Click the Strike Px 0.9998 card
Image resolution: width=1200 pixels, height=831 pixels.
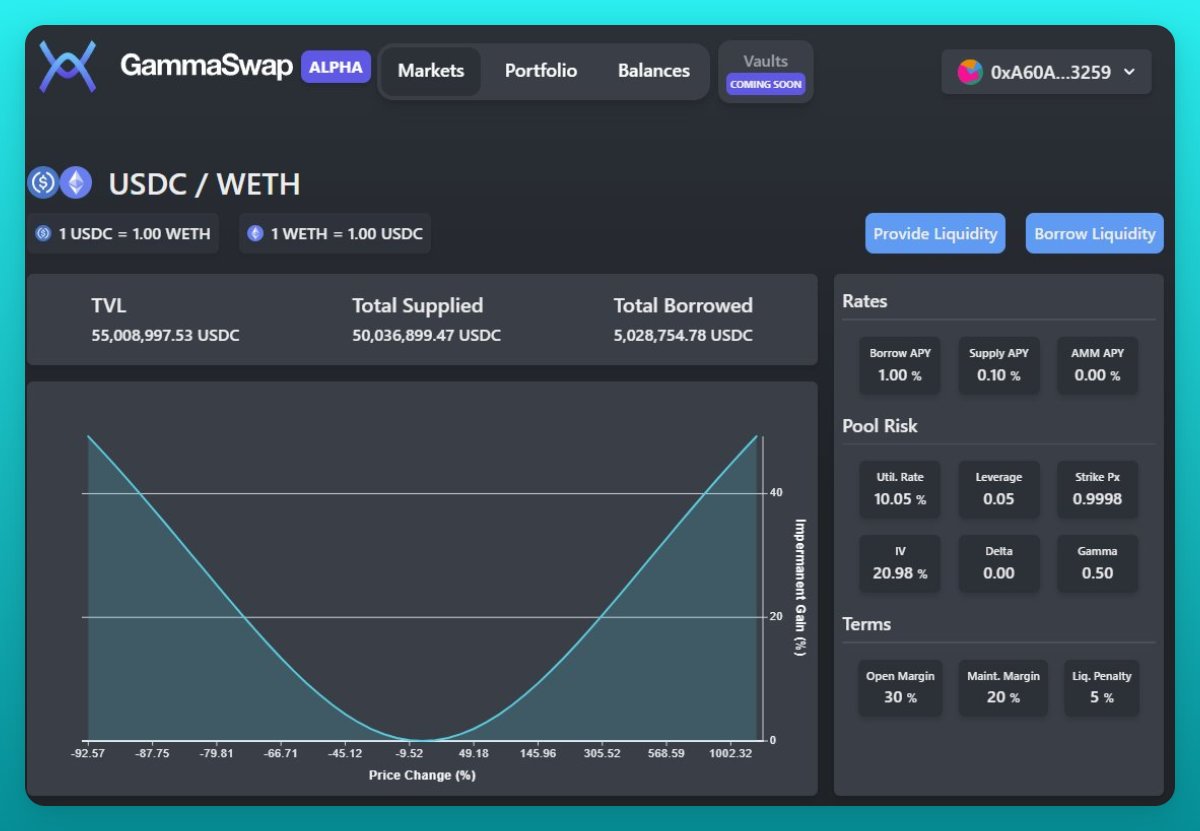1097,489
